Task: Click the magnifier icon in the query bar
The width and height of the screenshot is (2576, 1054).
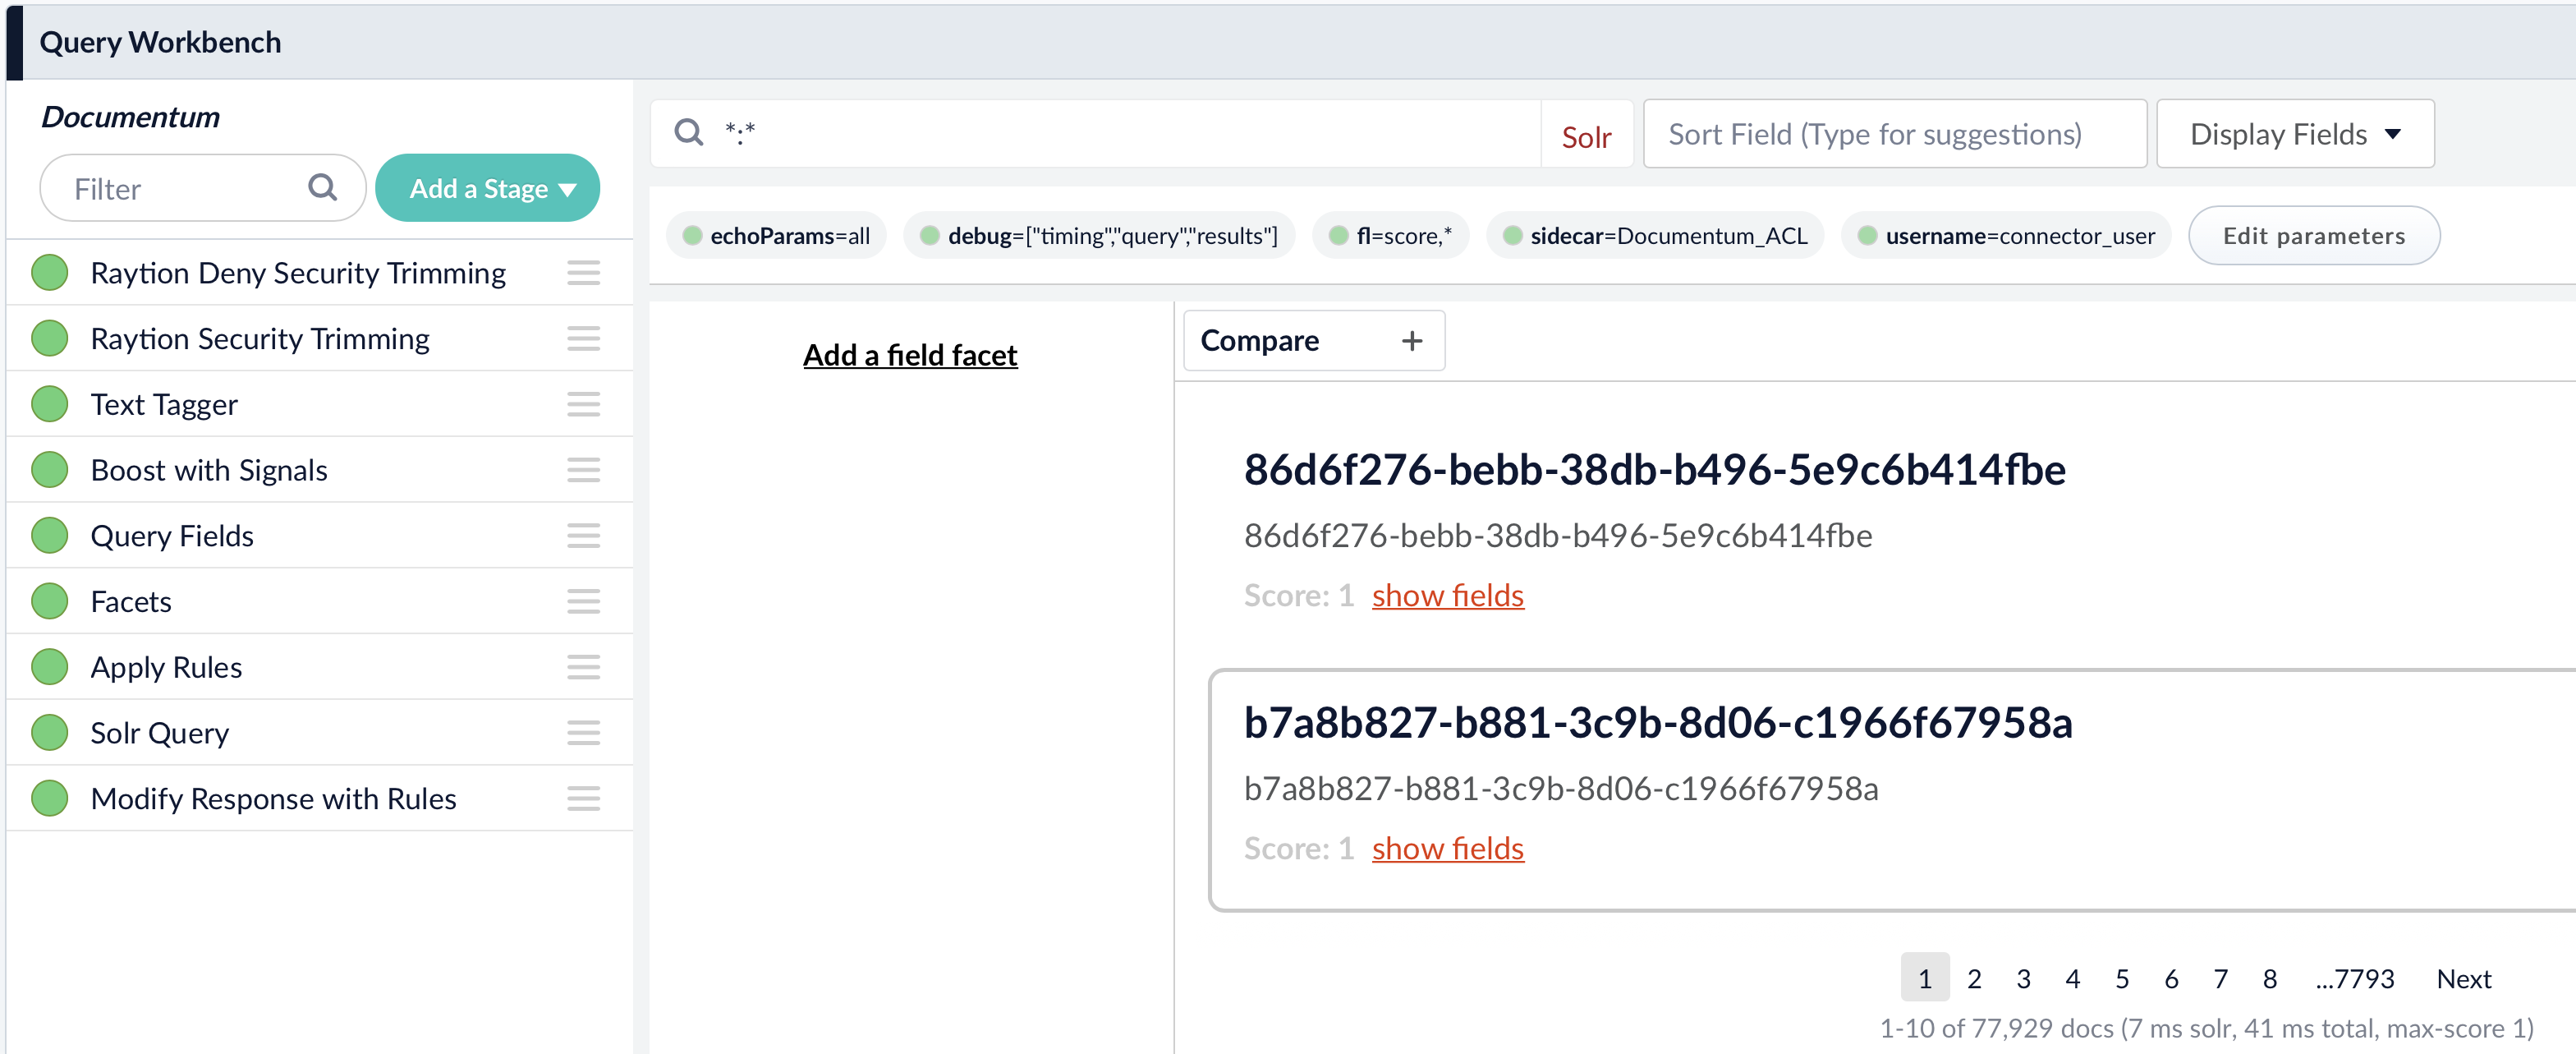Action: tap(689, 132)
